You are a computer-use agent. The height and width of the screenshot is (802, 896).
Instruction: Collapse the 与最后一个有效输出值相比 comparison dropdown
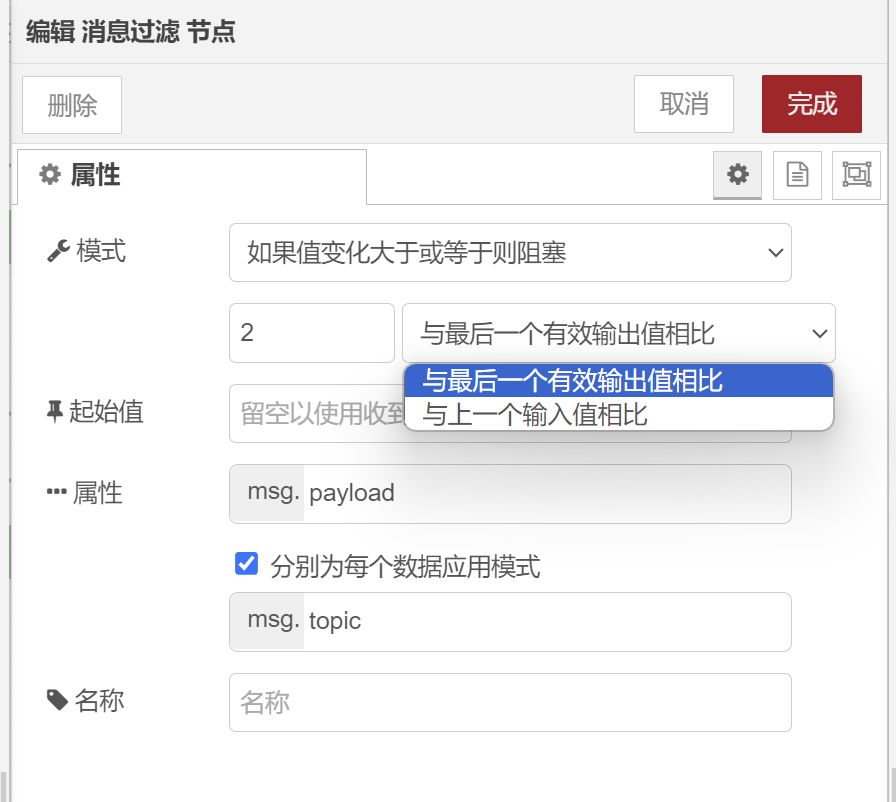coord(619,333)
